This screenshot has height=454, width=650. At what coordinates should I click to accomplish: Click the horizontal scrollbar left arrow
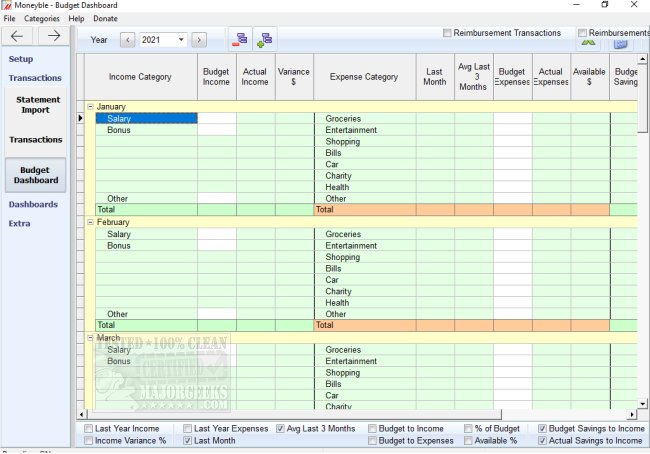81,414
